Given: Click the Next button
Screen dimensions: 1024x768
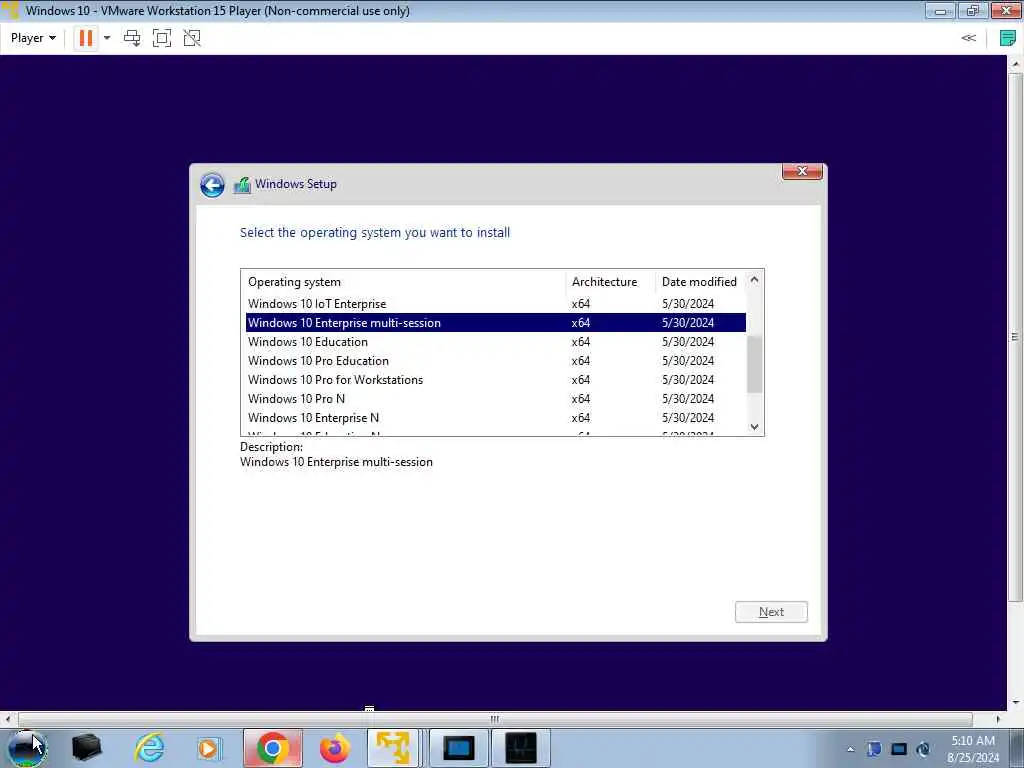Looking at the screenshot, I should click(x=771, y=612).
